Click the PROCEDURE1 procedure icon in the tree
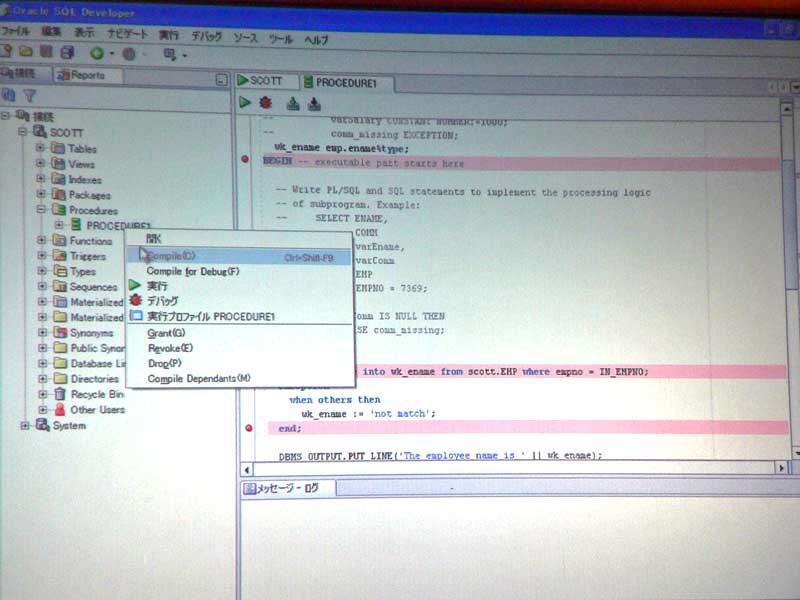800x600 pixels. (x=76, y=224)
